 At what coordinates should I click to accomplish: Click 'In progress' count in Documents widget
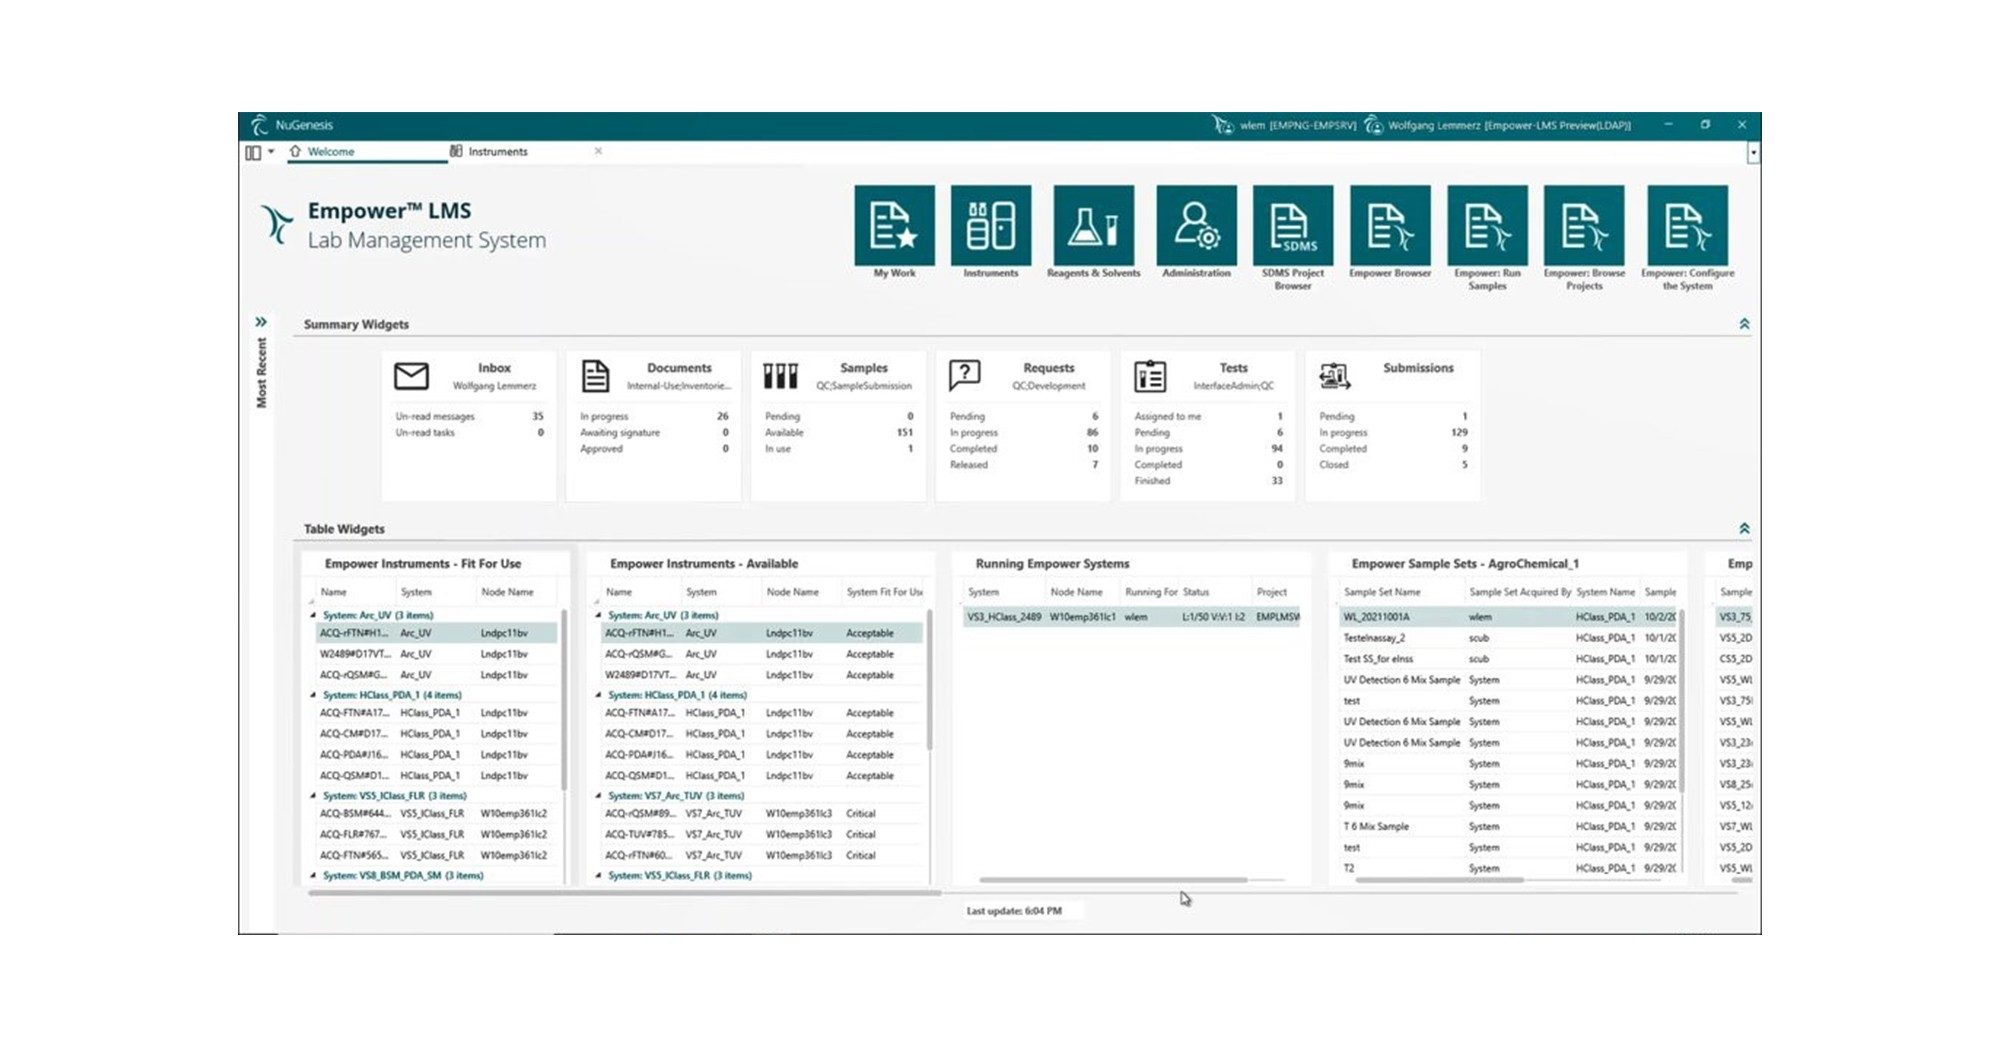tap(722, 416)
